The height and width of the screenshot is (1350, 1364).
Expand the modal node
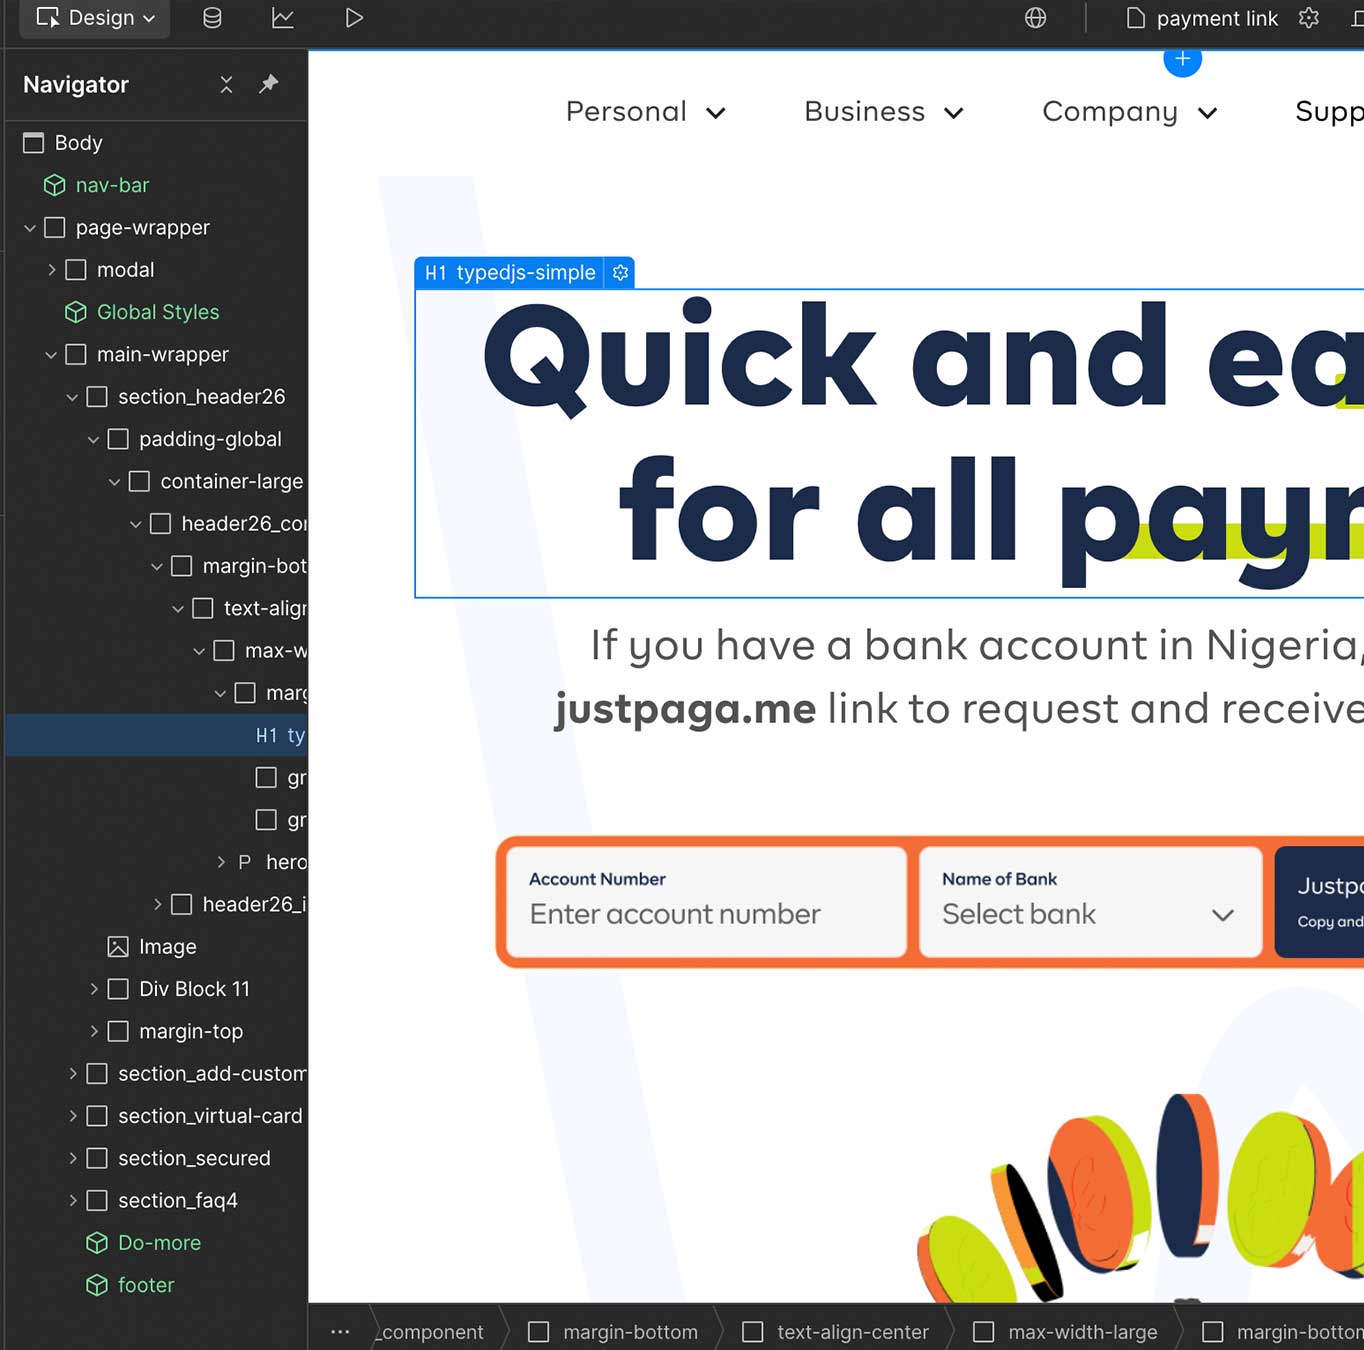(x=51, y=270)
